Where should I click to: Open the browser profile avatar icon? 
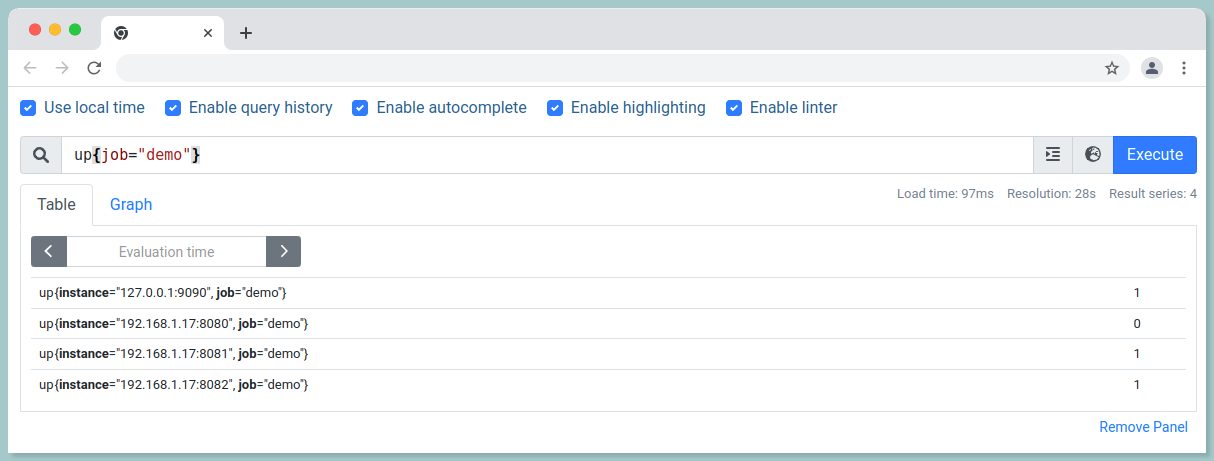coord(1152,68)
